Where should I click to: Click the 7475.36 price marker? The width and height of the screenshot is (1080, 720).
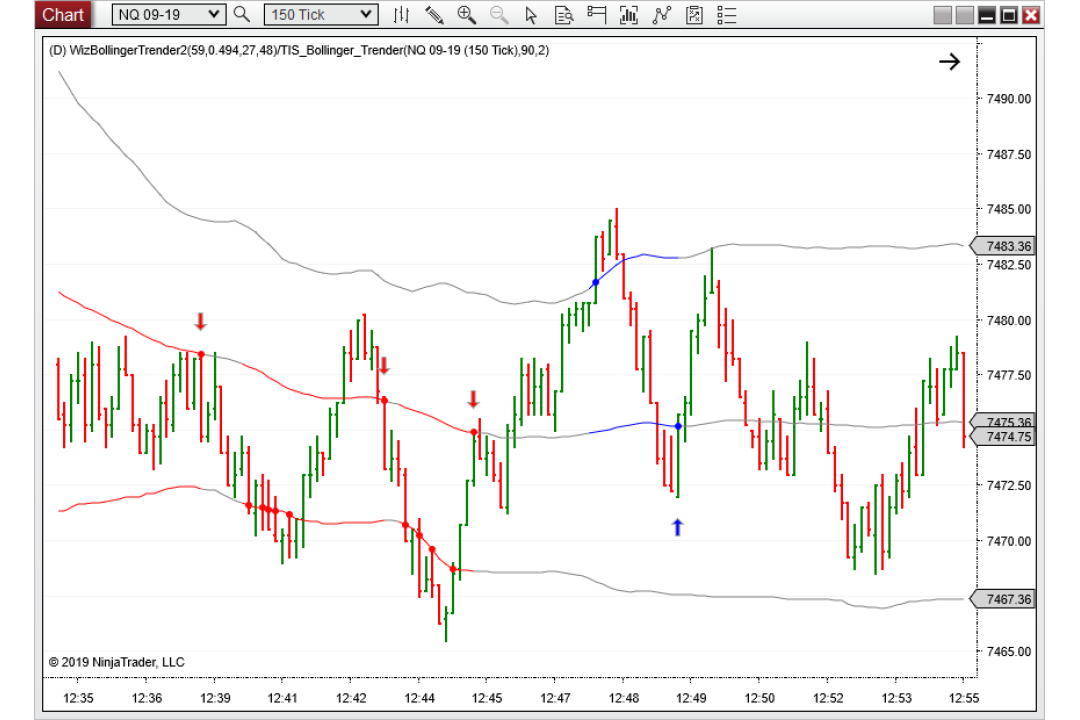(x=1002, y=421)
